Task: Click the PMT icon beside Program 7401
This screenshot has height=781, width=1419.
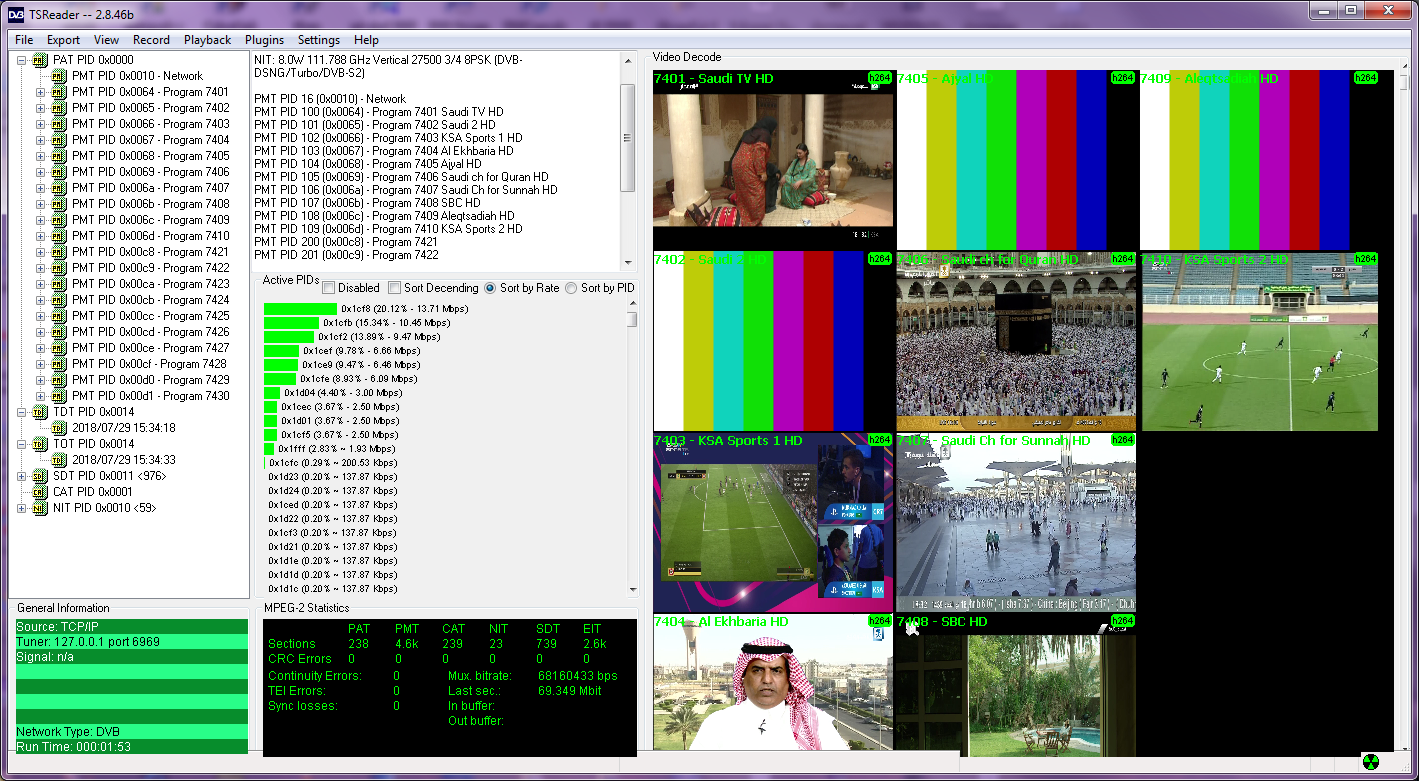Action: (x=59, y=92)
